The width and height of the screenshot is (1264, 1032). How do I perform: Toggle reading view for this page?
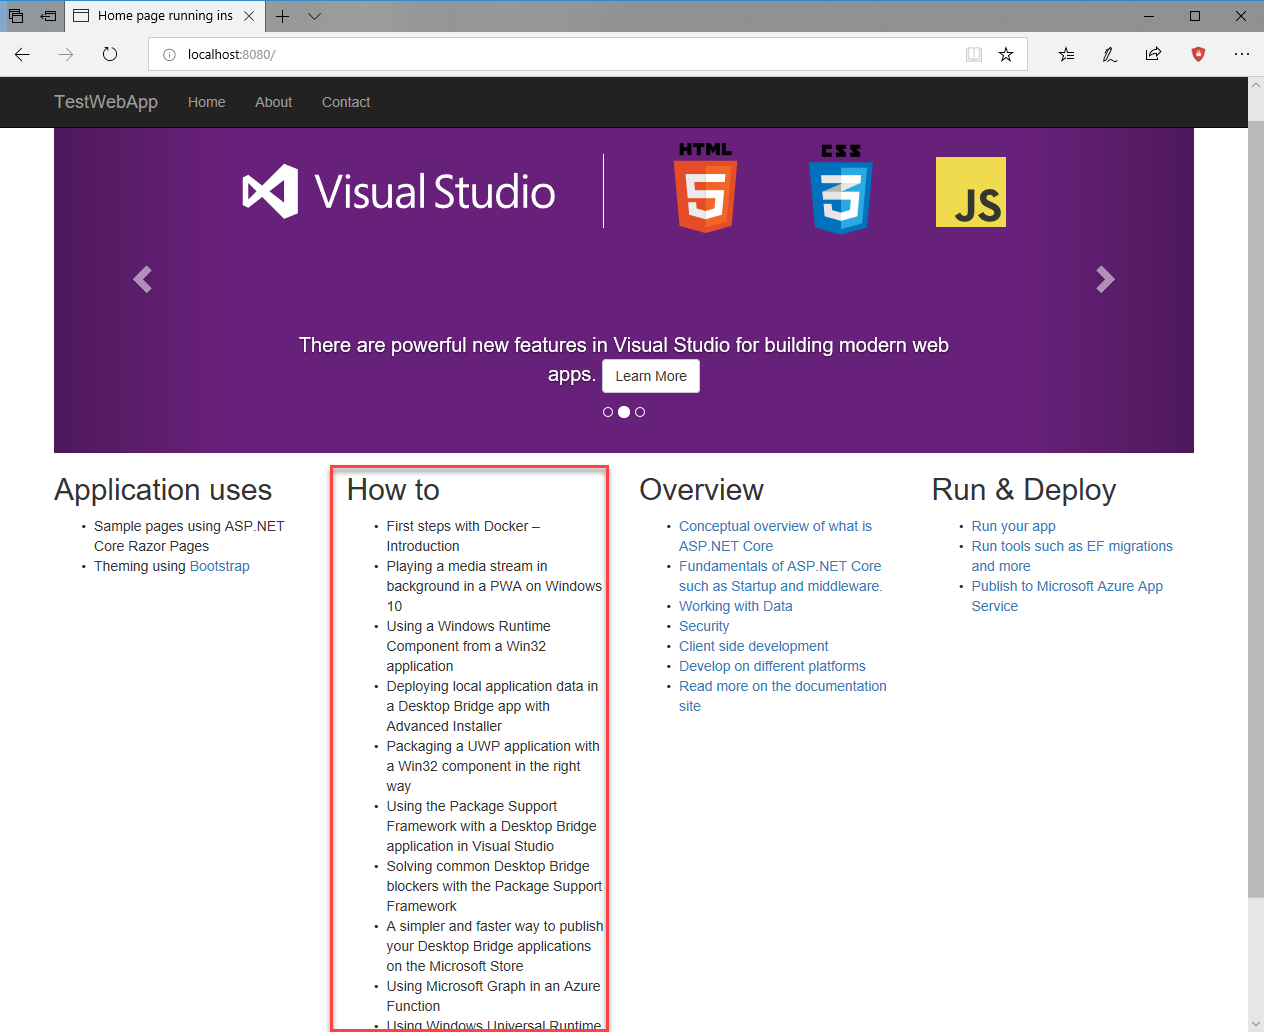(x=974, y=54)
